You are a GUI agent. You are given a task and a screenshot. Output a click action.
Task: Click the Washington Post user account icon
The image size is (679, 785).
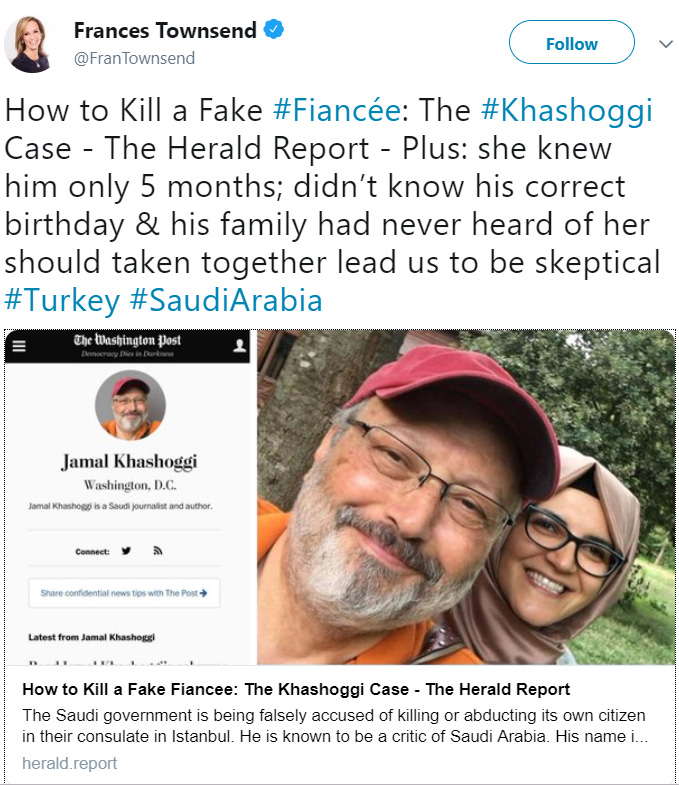coord(239,345)
